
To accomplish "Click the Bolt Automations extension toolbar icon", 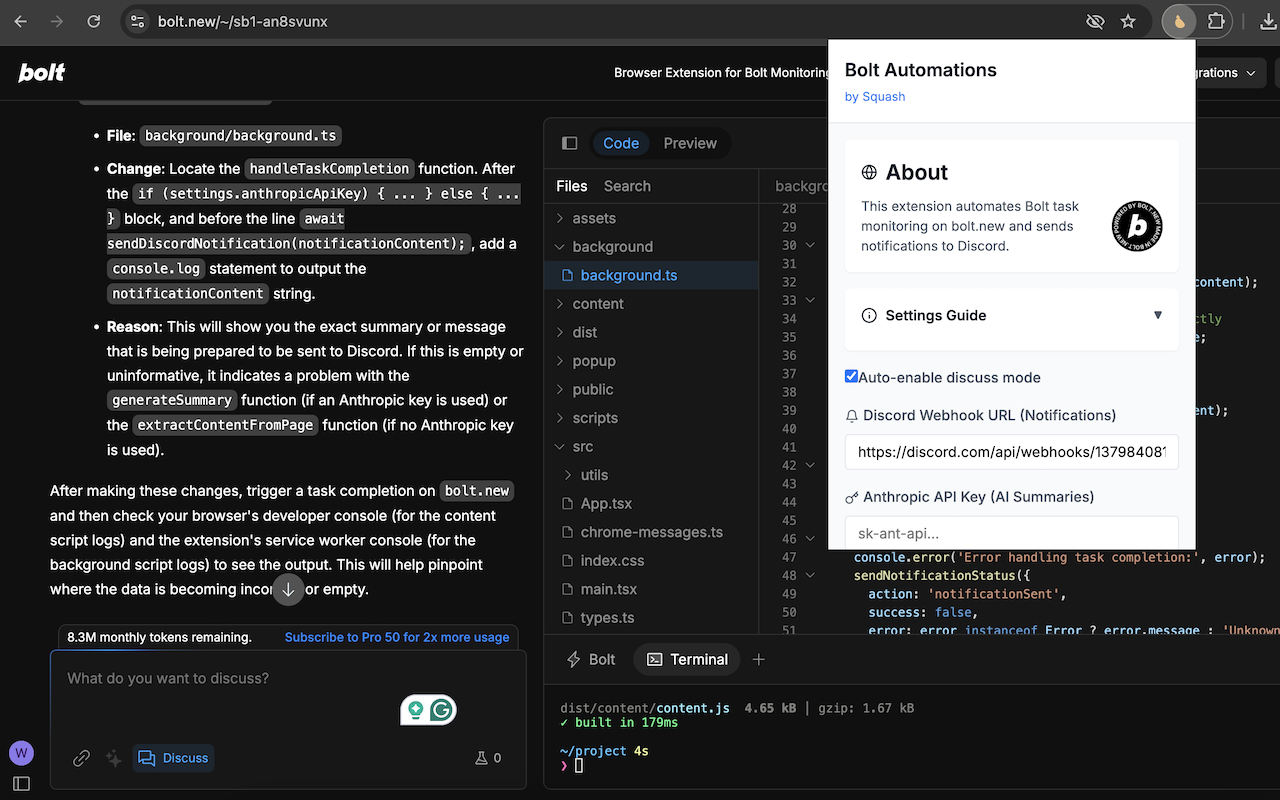I will (1180, 21).
